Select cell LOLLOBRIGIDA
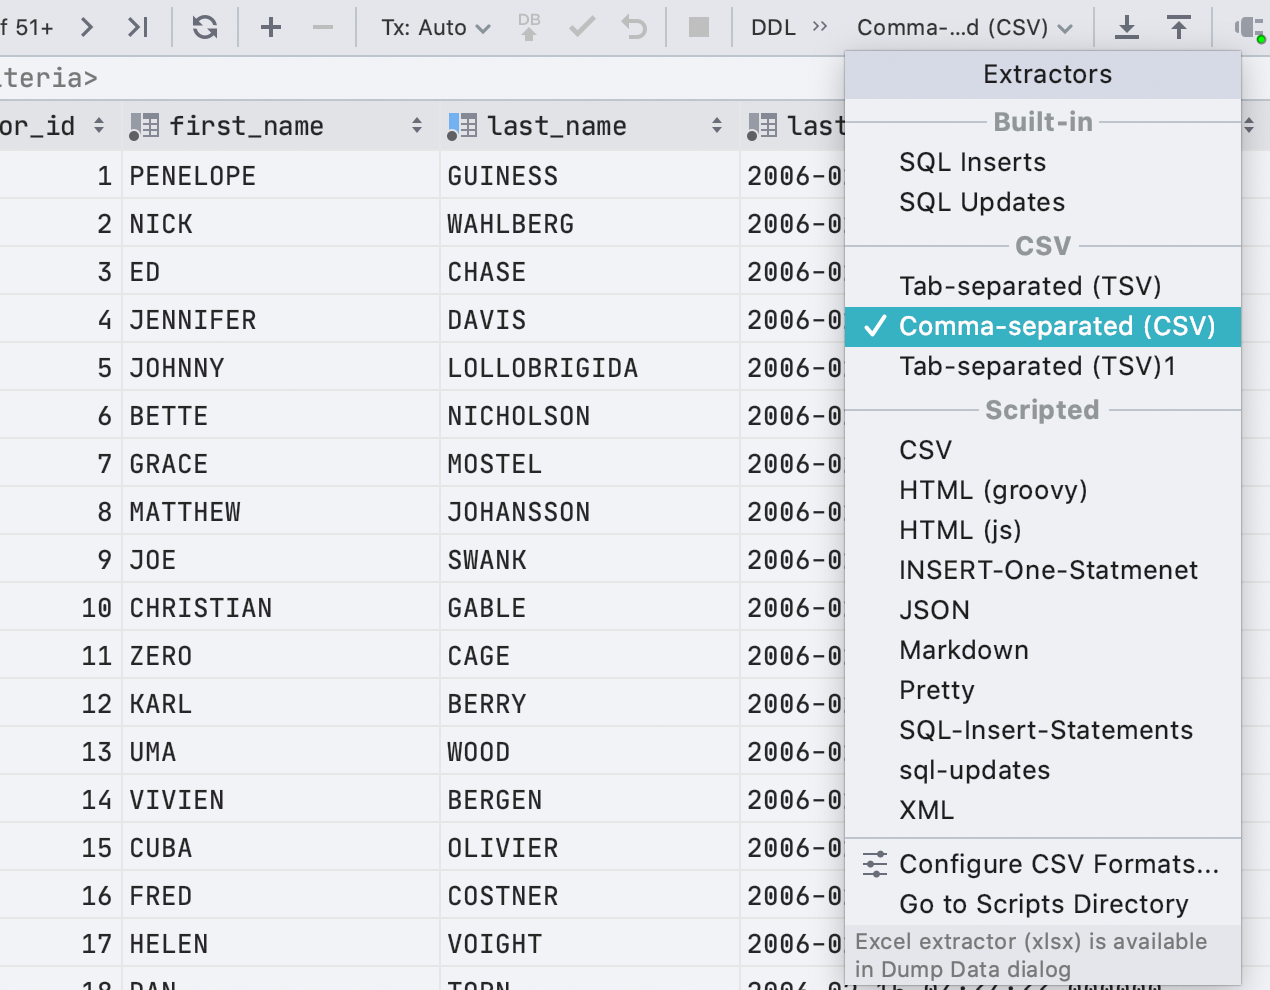This screenshot has width=1270, height=990. (590, 368)
